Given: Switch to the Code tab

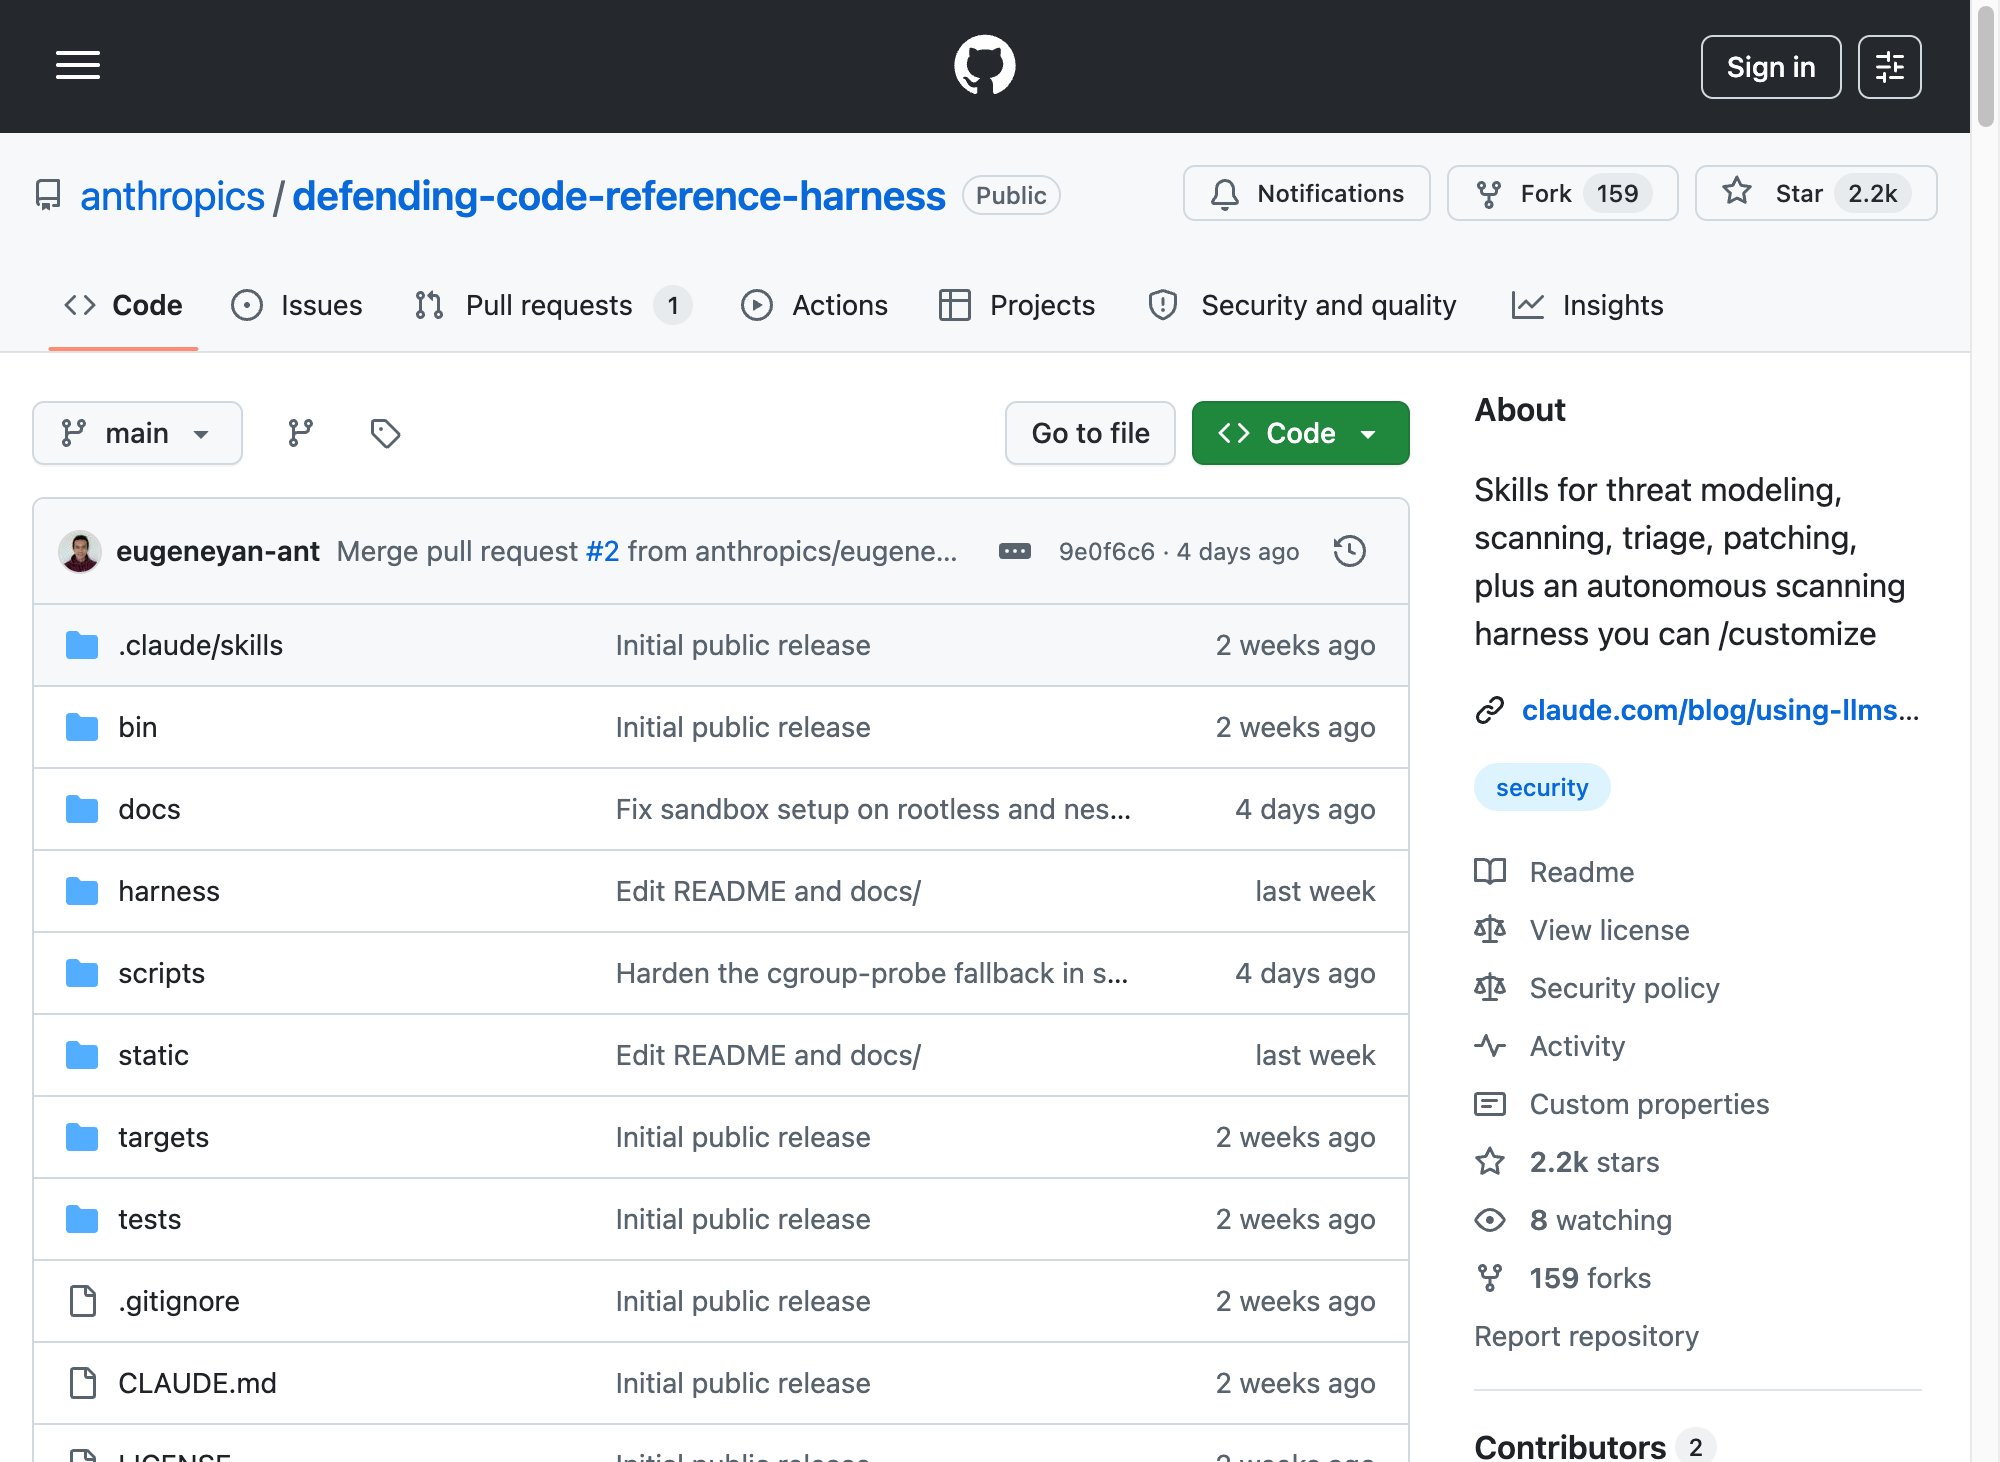Looking at the screenshot, I should click(x=123, y=305).
